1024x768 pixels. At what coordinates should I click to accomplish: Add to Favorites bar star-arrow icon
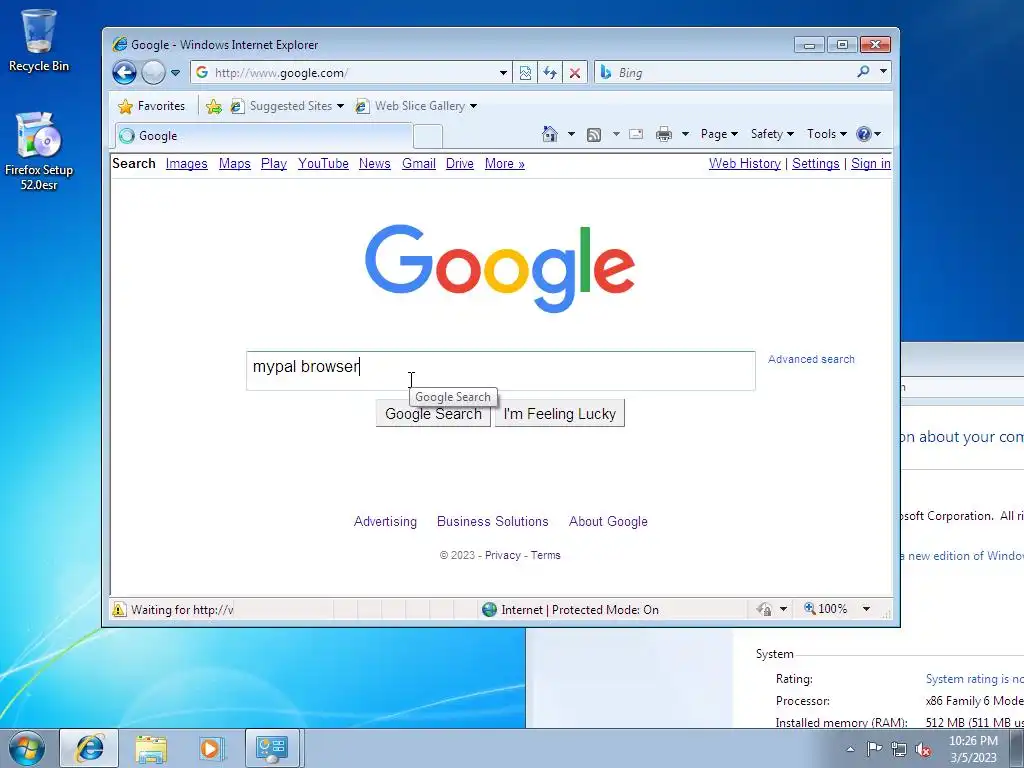click(214, 106)
